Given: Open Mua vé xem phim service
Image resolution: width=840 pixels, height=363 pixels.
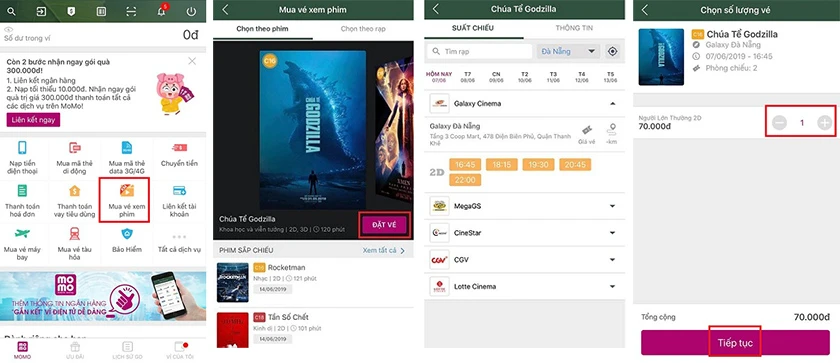Looking at the screenshot, I should [x=127, y=200].
